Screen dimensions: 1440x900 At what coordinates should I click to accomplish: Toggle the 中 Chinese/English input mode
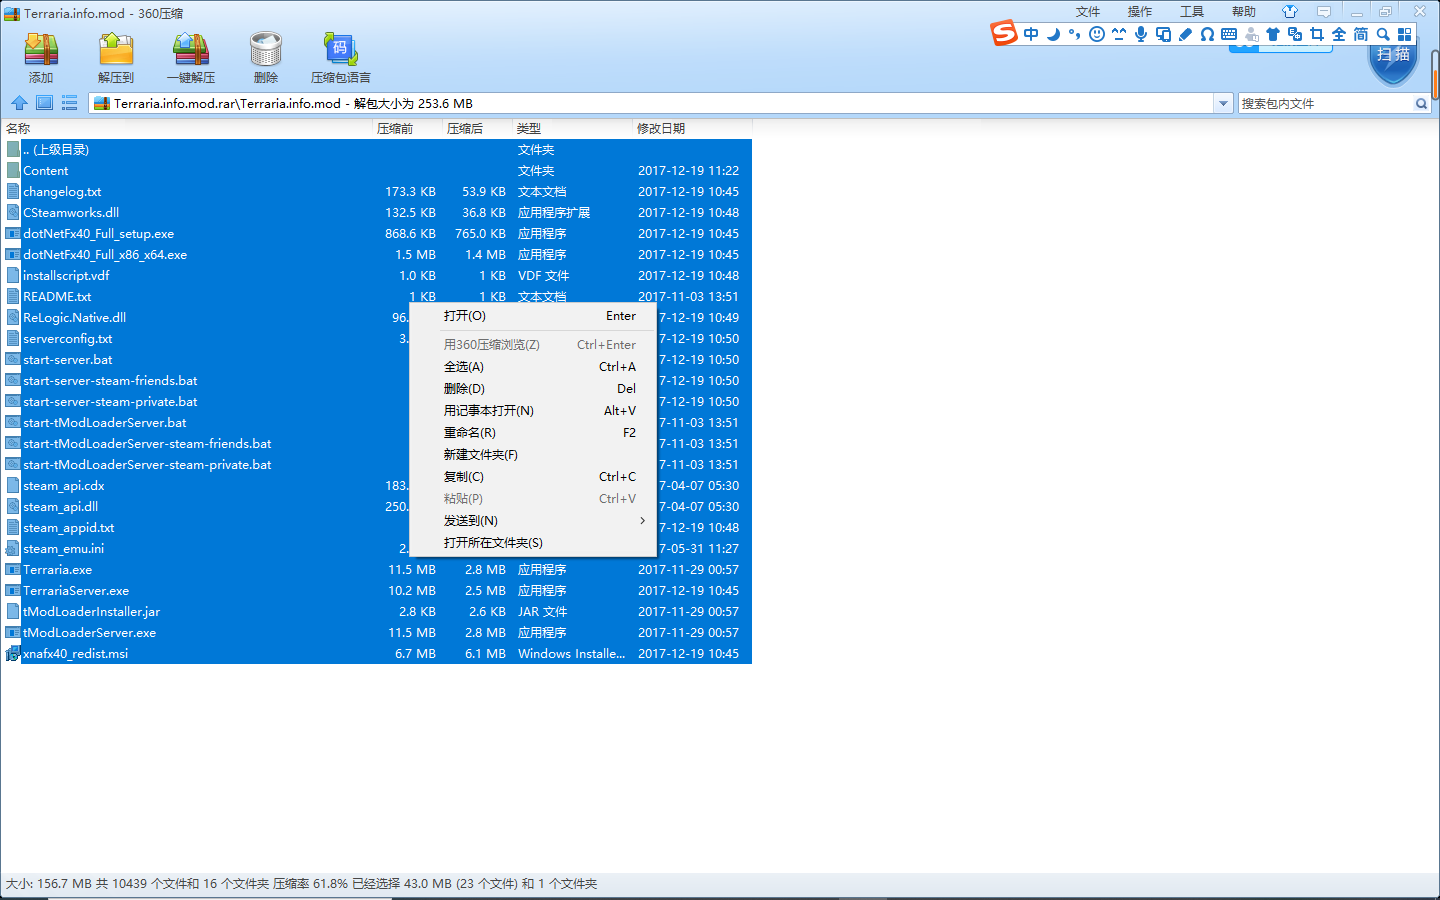click(1031, 34)
